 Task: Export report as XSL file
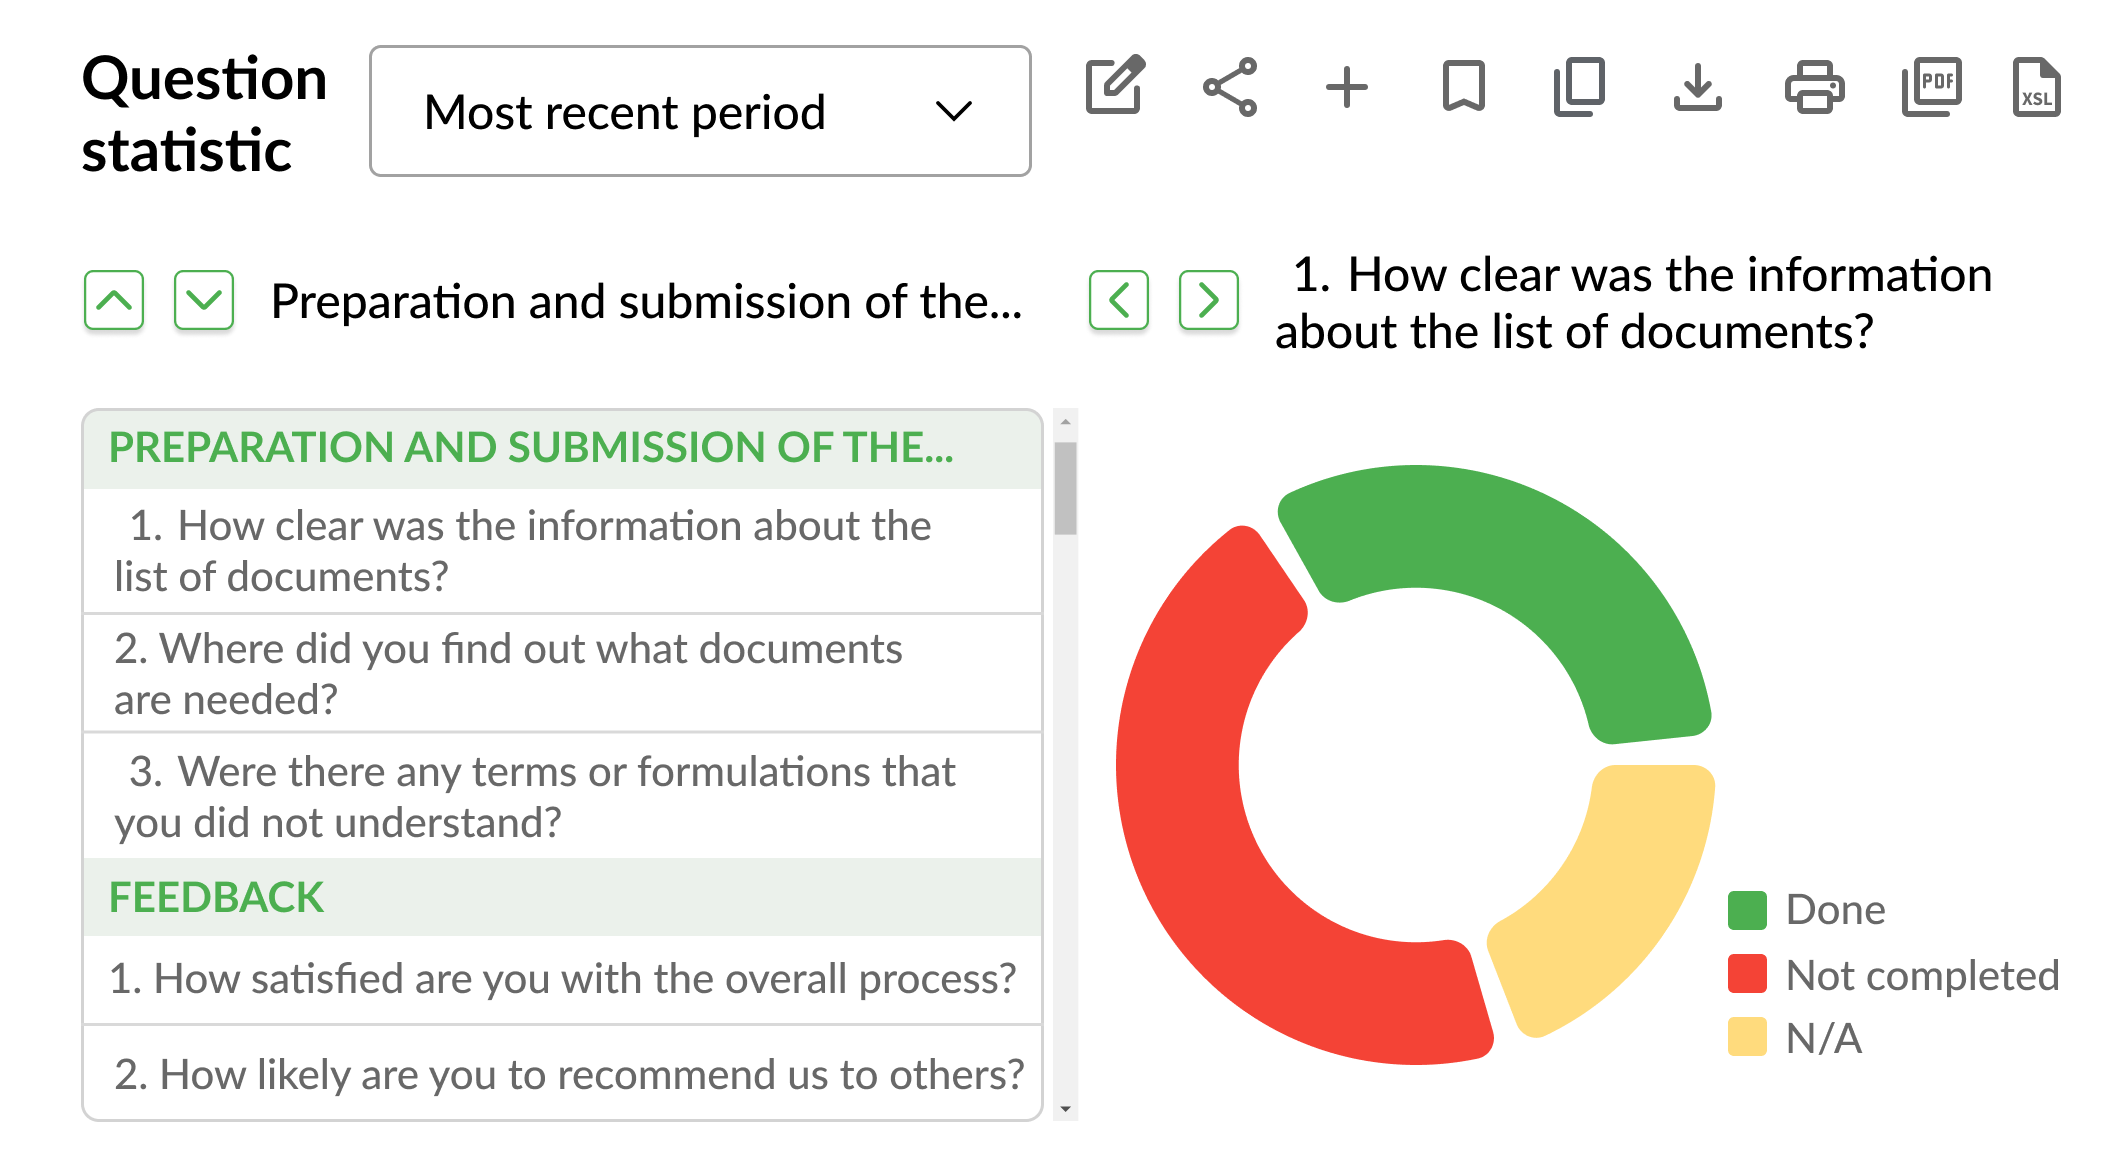[x=2036, y=87]
